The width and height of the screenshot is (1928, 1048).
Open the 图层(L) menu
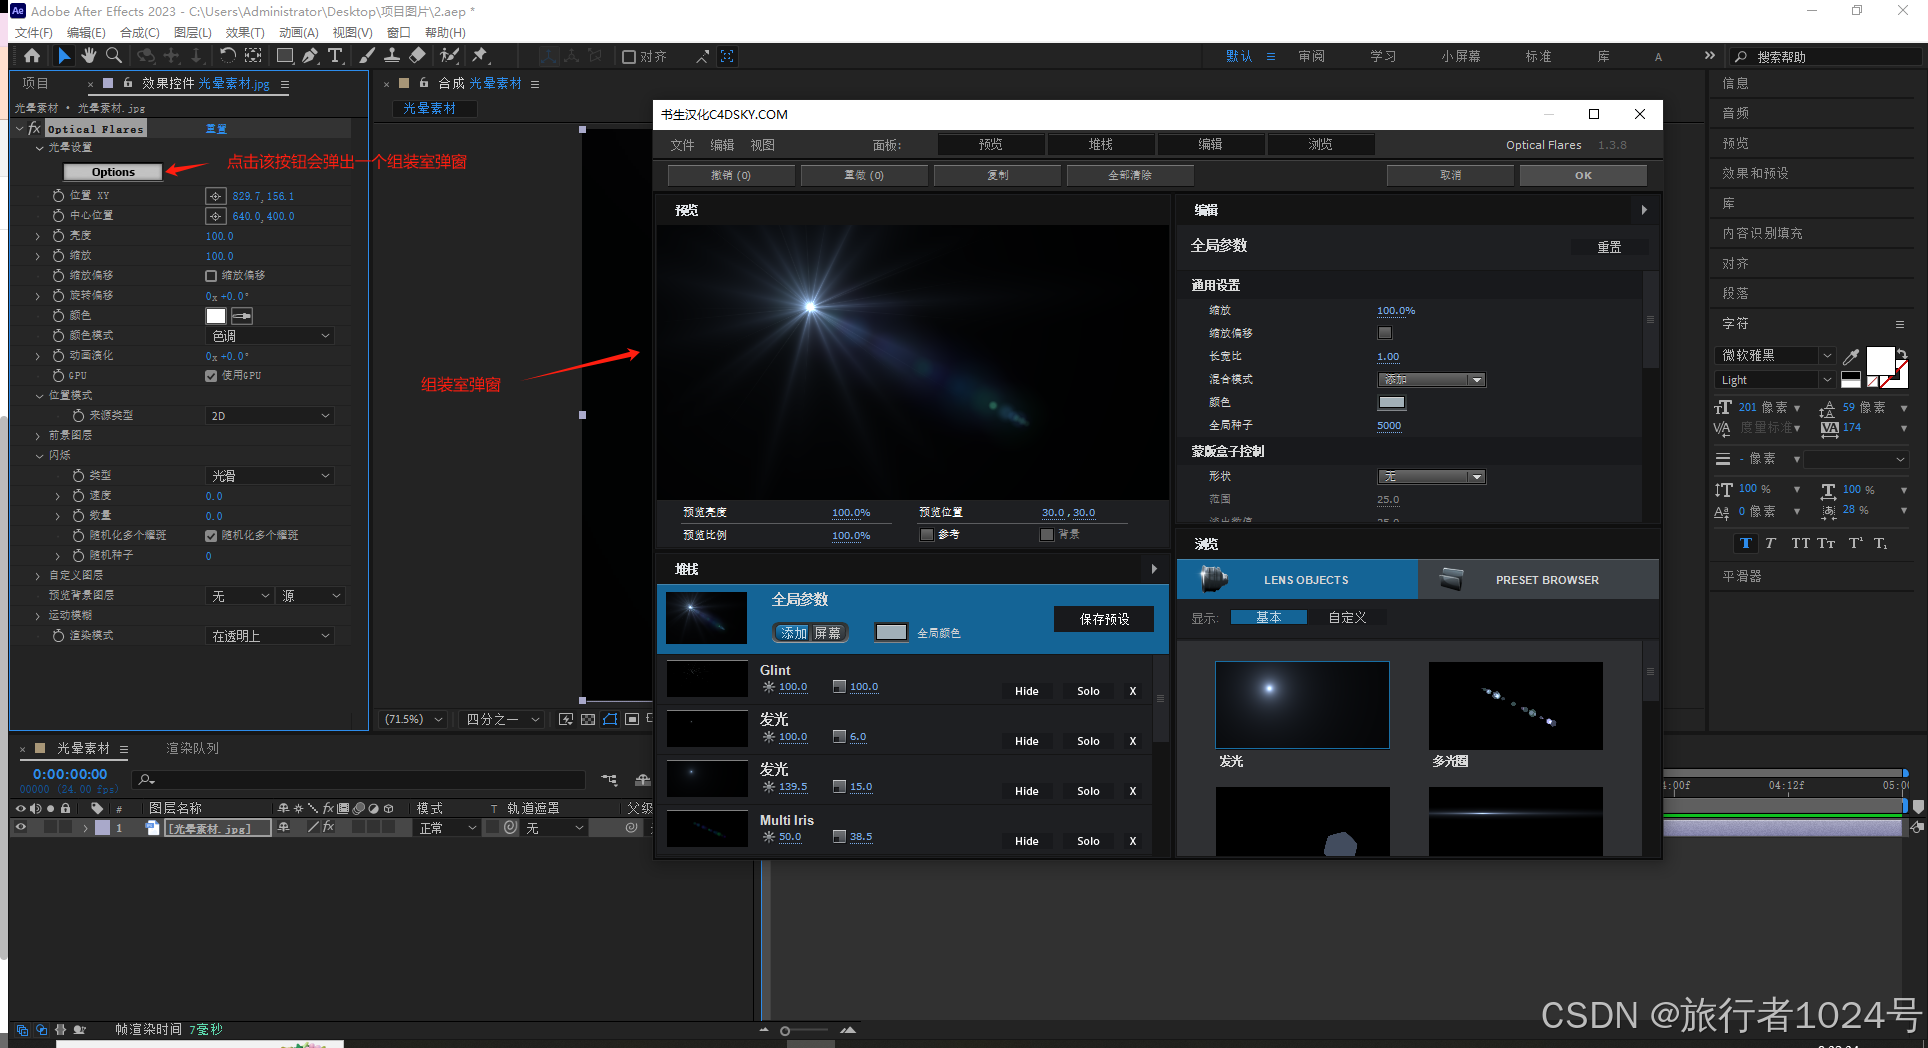click(x=193, y=33)
